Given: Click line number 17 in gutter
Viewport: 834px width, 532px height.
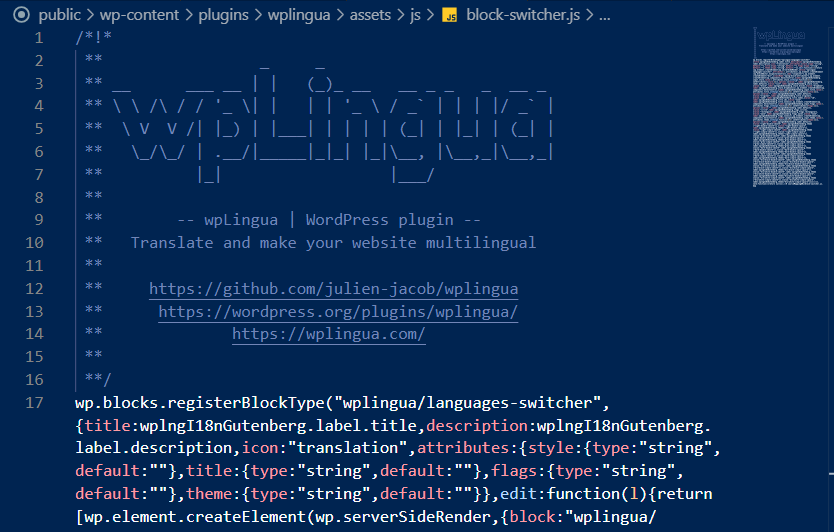Looking at the screenshot, I should [x=35, y=403].
